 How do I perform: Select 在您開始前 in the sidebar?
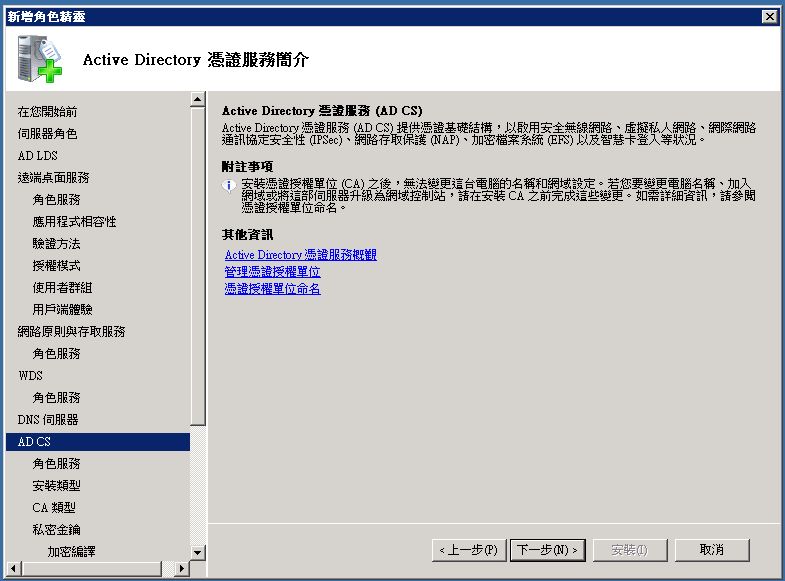(47, 111)
